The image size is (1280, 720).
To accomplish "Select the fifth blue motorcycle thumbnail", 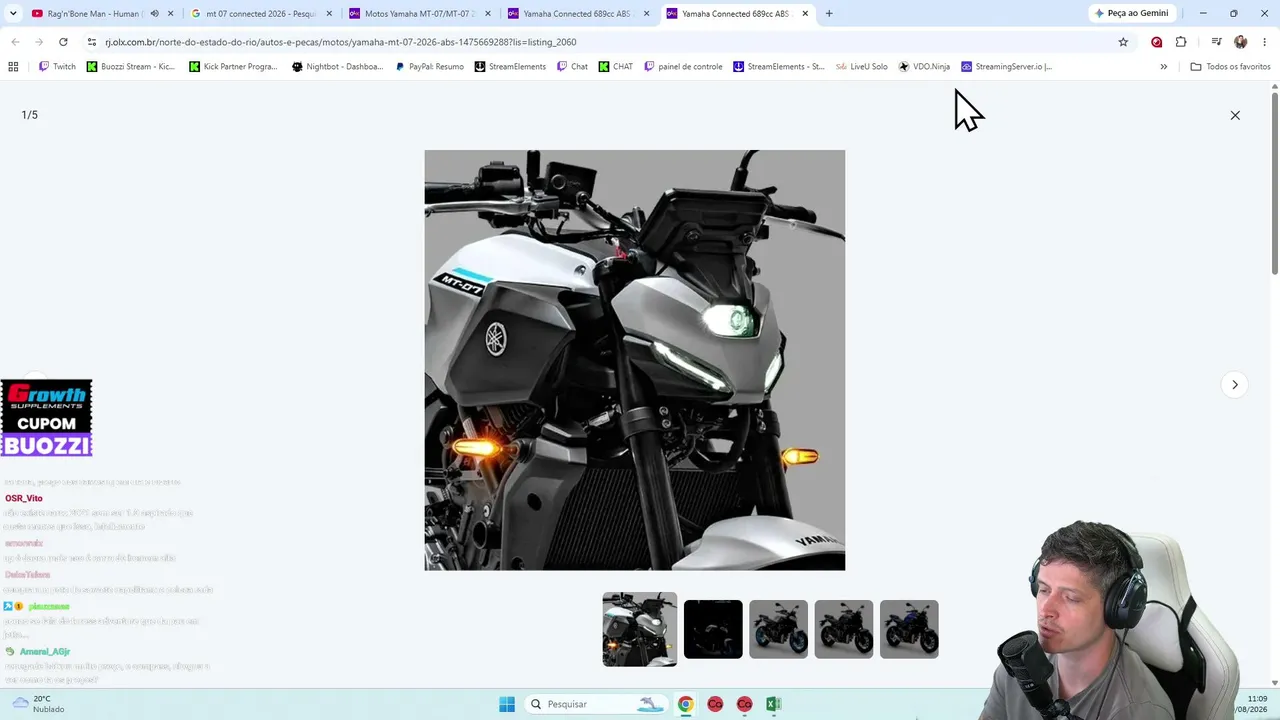I will click(909, 629).
